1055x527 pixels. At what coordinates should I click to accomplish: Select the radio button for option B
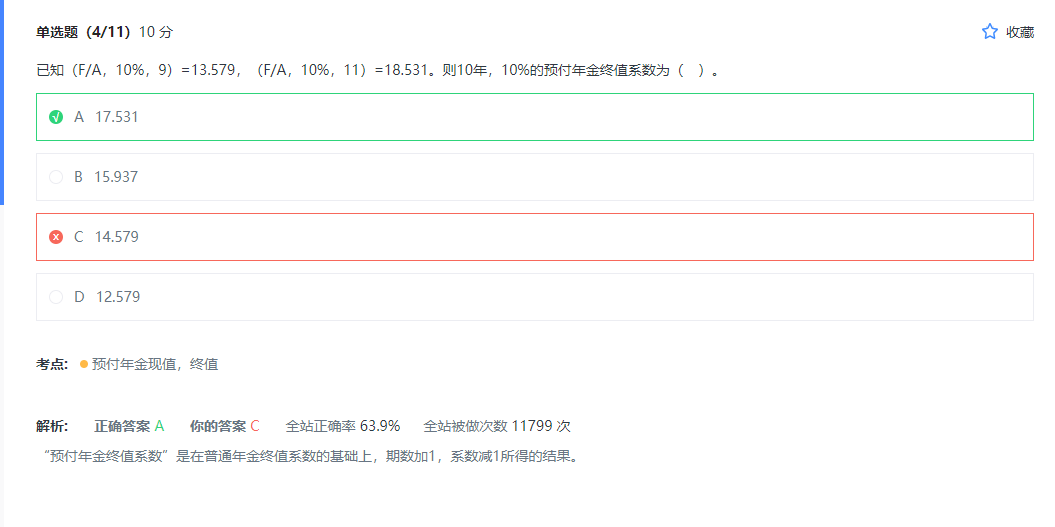point(56,177)
